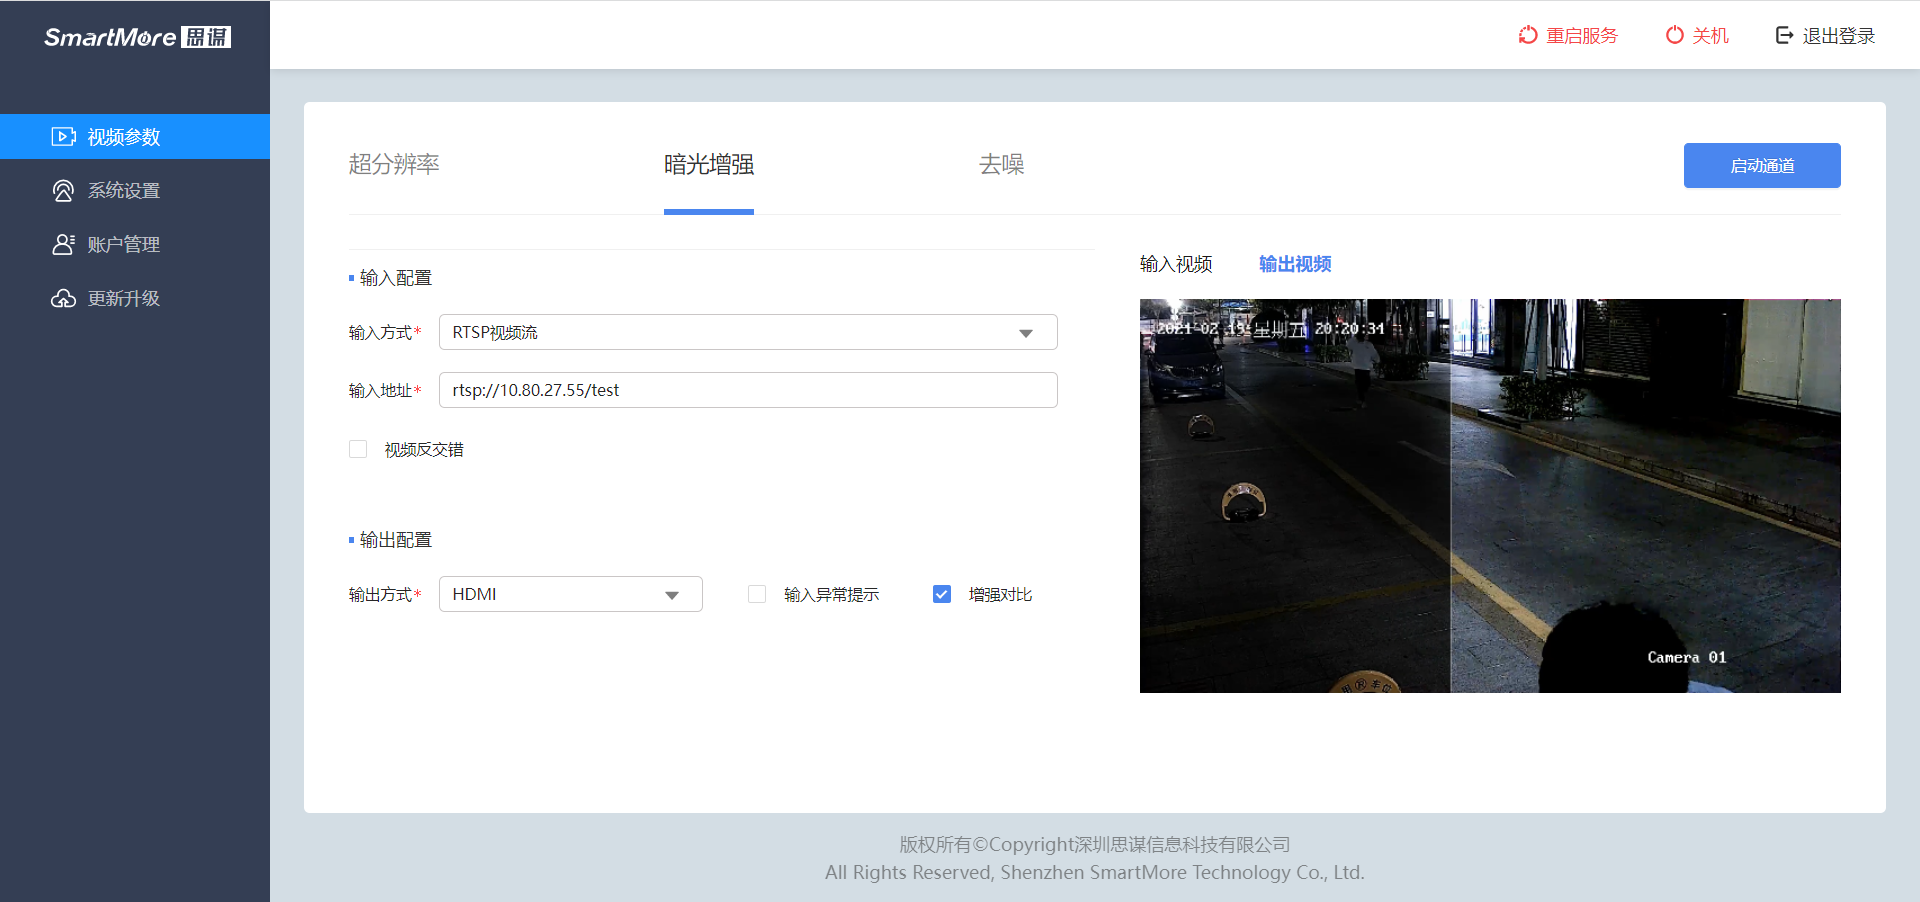1920x902 pixels.
Task: Switch to the 超分辨率 tab
Action: point(394,165)
